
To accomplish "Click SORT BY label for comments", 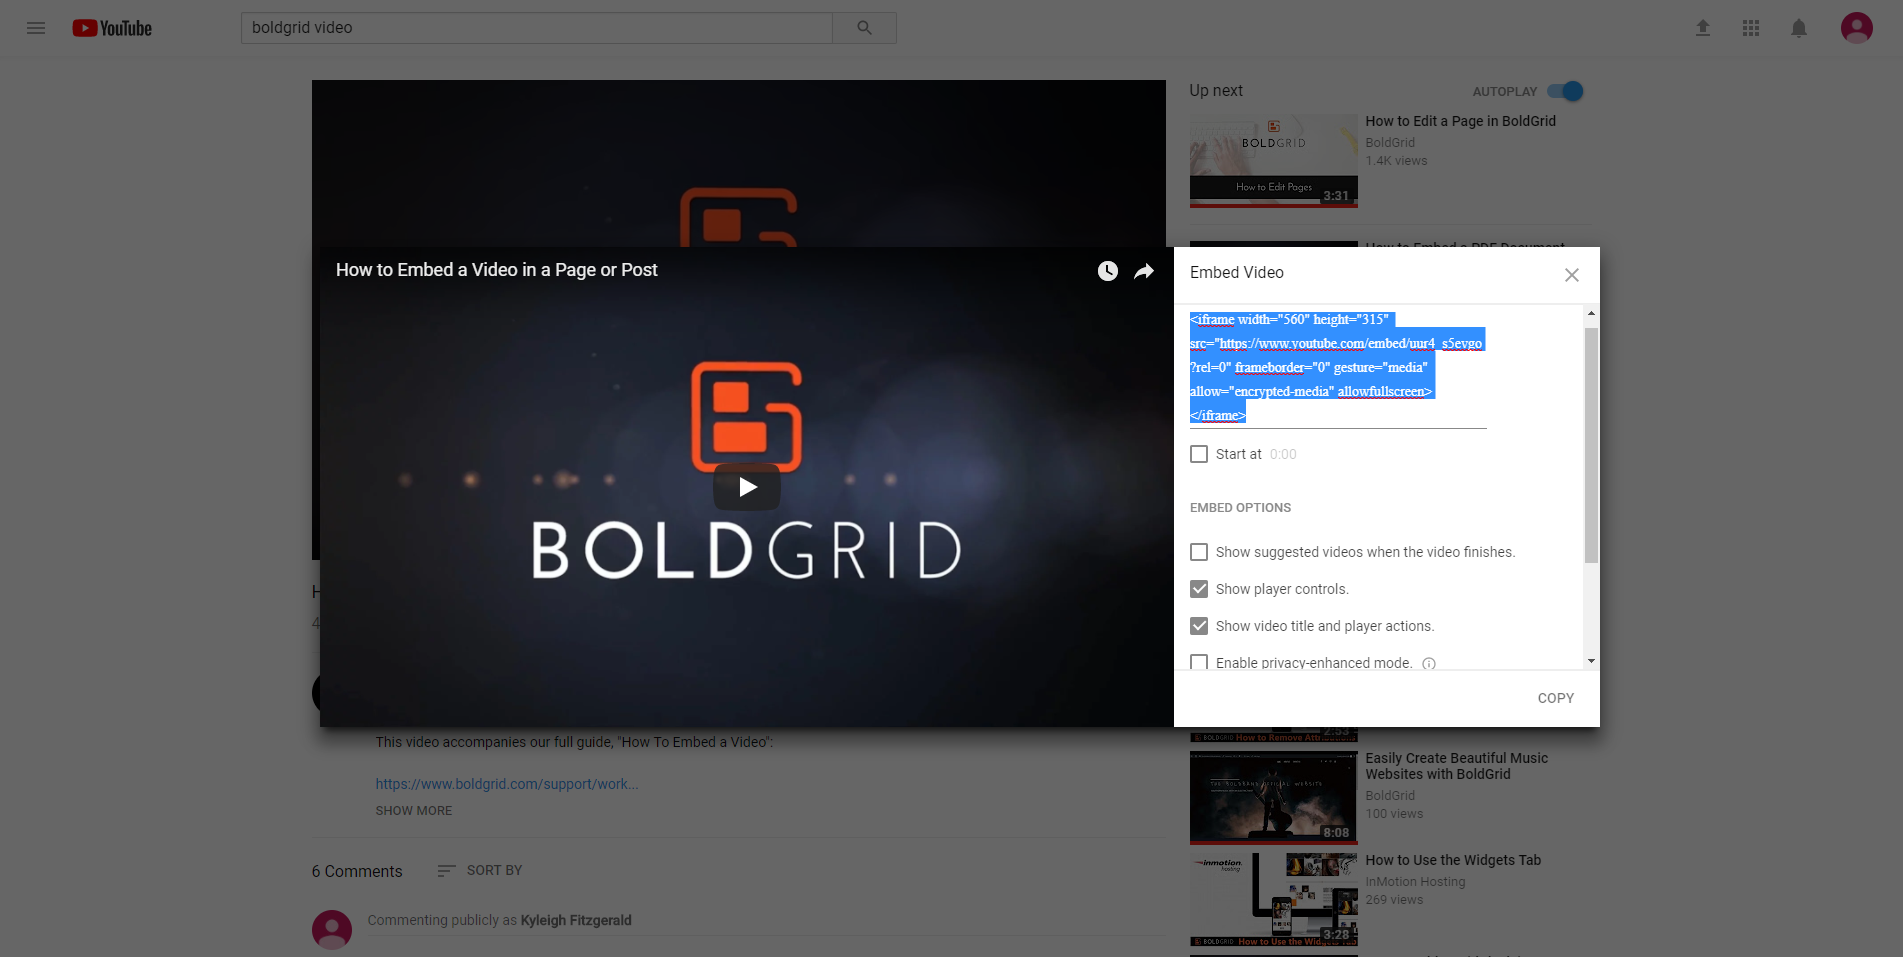I will point(494,871).
